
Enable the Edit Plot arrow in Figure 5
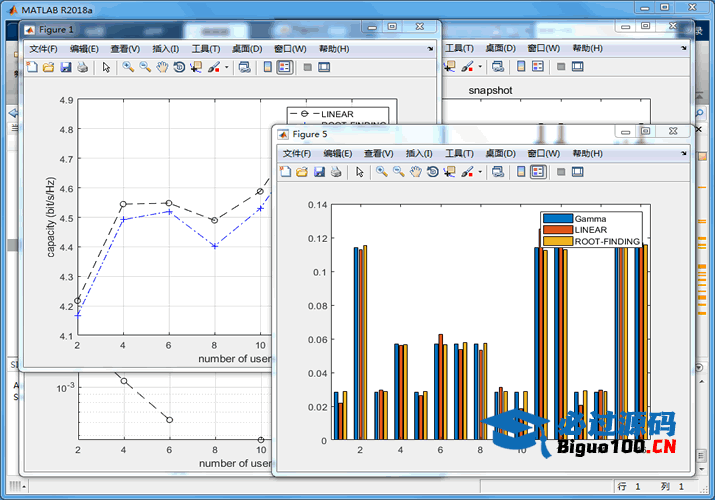tap(360, 172)
